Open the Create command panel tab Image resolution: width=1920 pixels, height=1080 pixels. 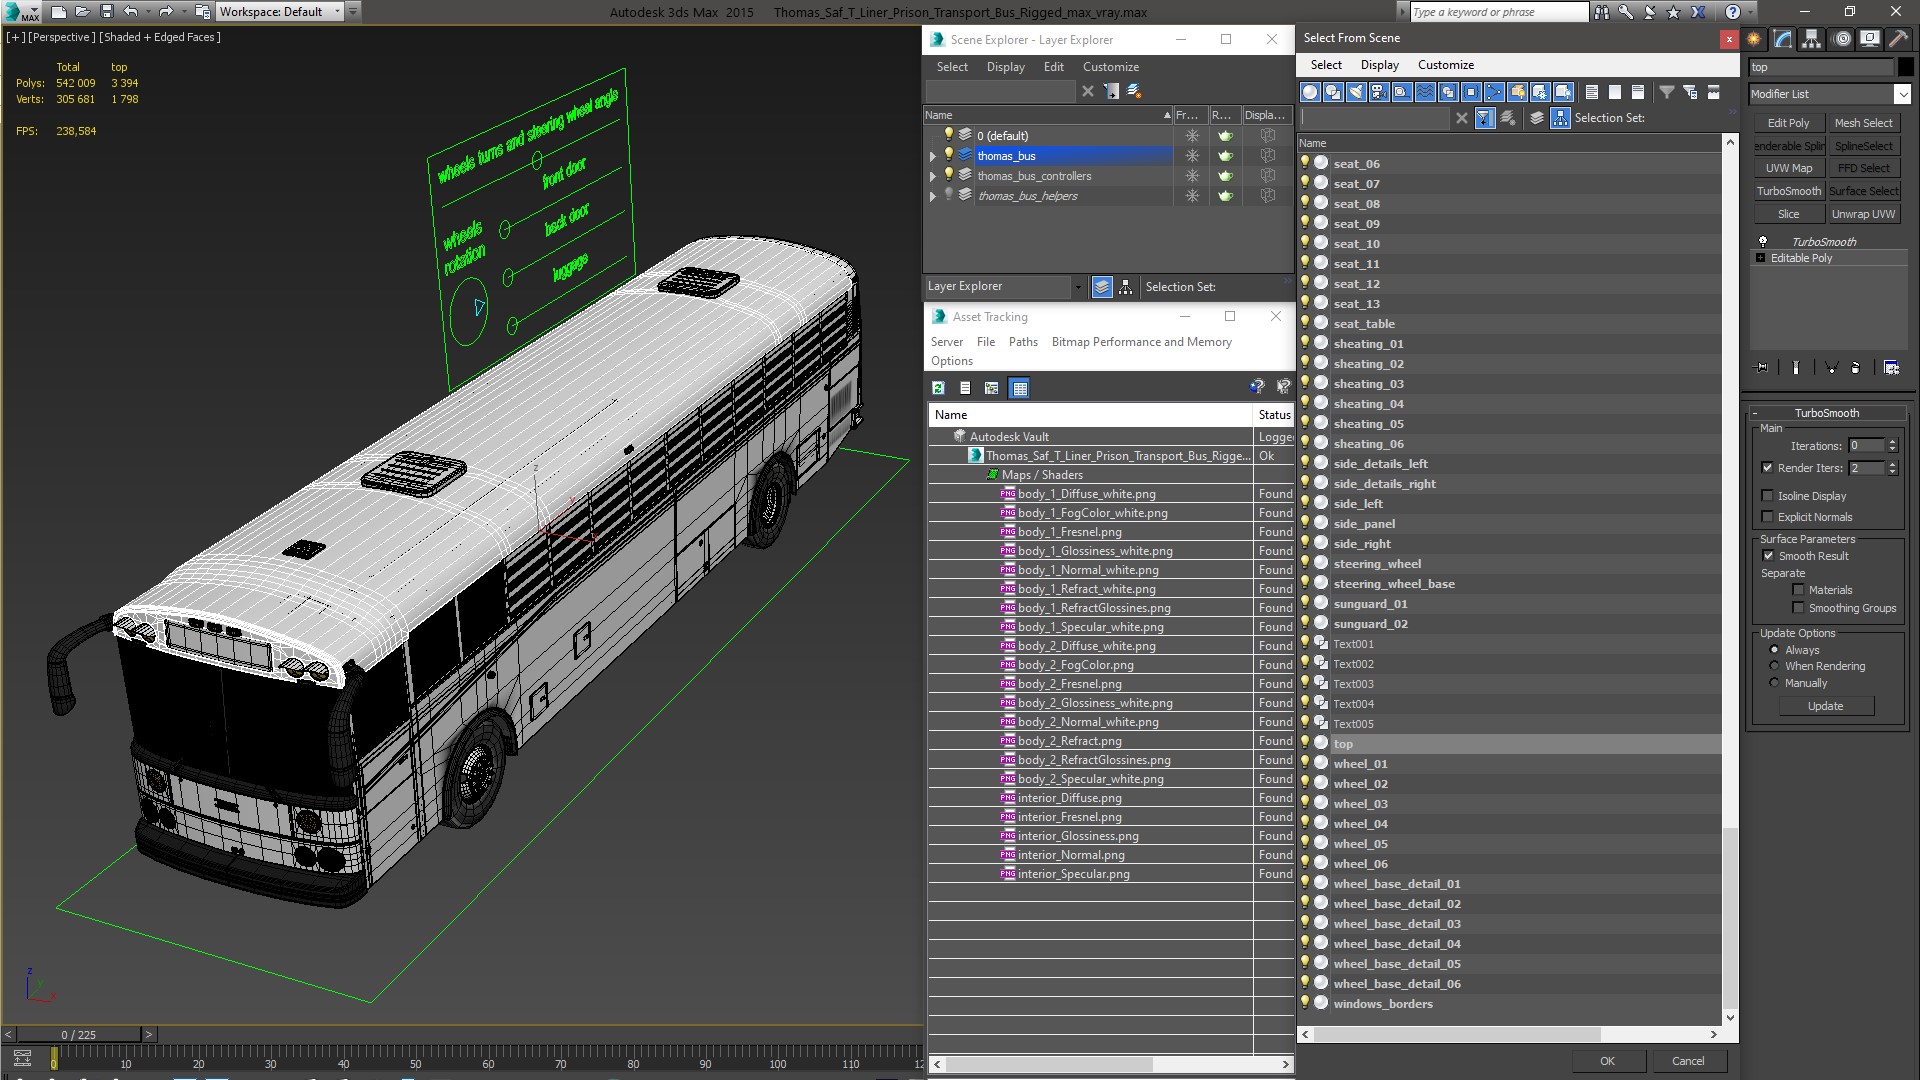(1755, 39)
